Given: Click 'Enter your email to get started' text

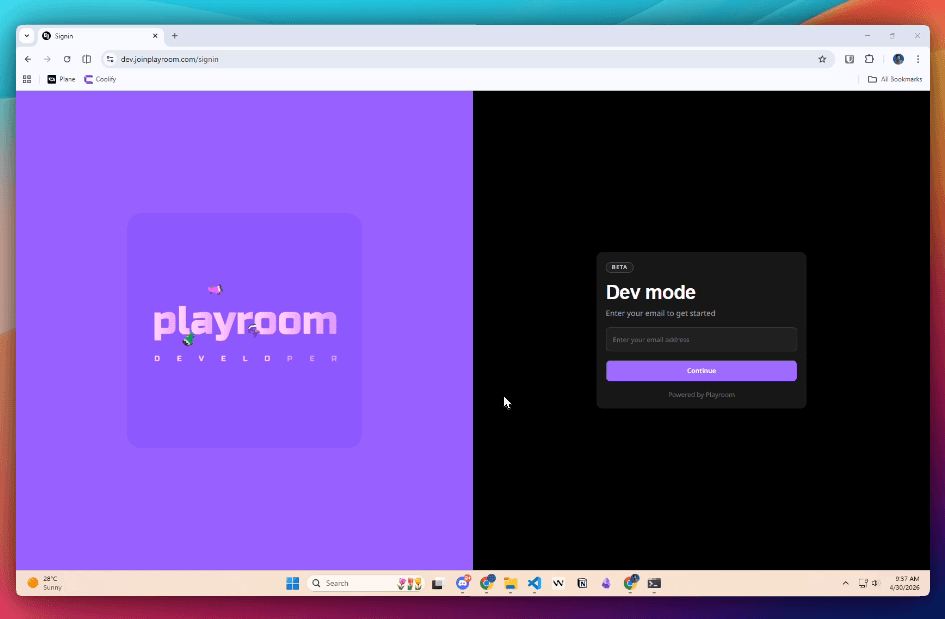Looking at the screenshot, I should click(660, 313).
